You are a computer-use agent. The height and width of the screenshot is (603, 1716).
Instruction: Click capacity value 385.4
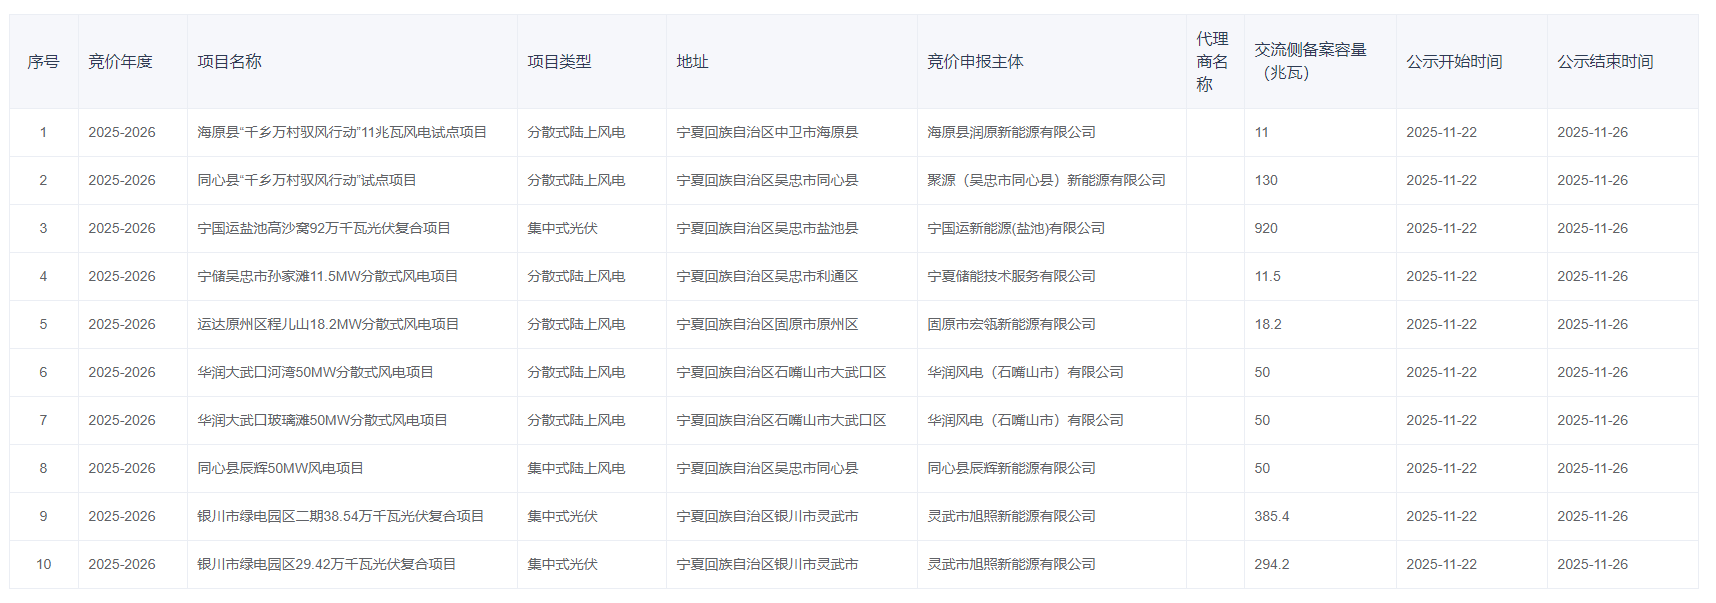click(x=1271, y=516)
